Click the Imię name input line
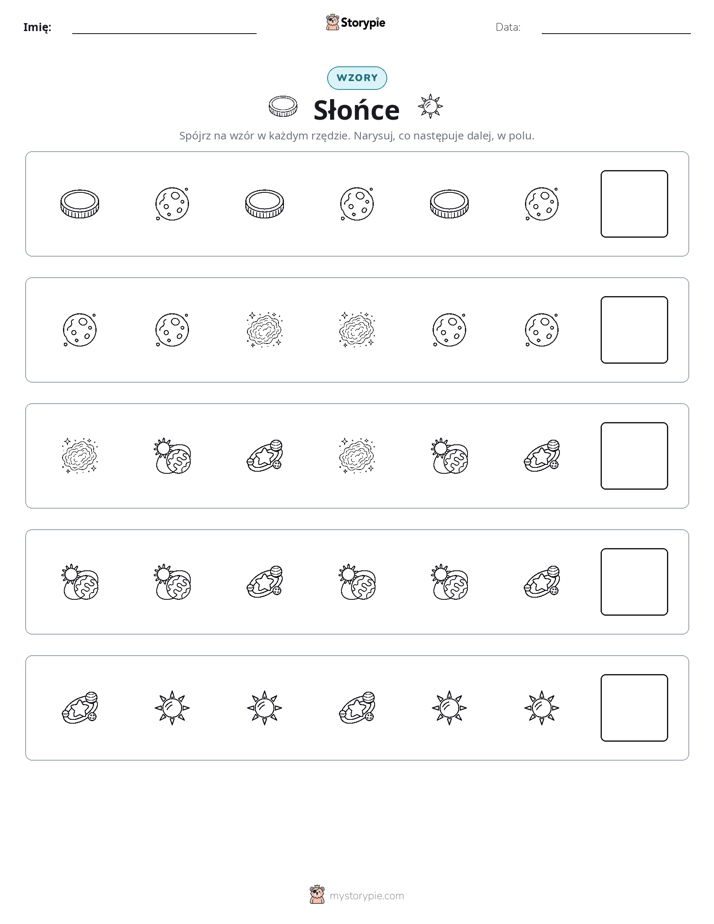The height and width of the screenshot is (924, 714). pos(164,28)
